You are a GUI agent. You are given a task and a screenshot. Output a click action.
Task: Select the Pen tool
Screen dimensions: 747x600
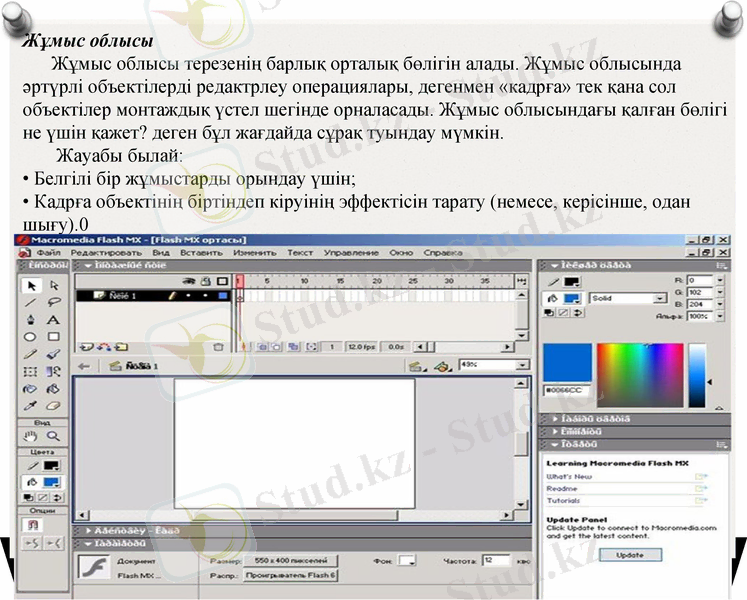coord(30,320)
